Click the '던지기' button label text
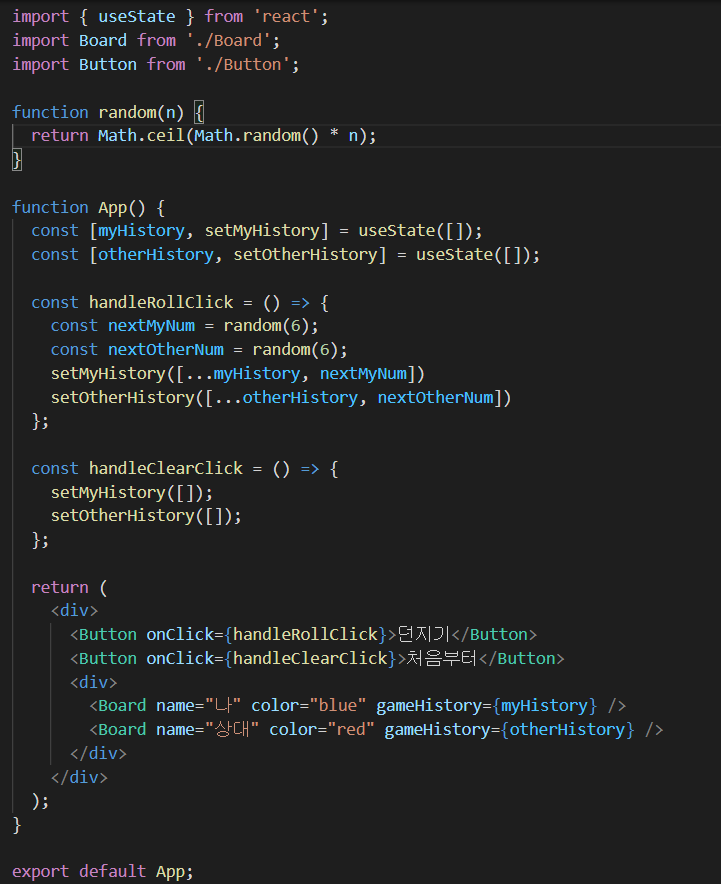The image size is (721, 884). (424, 634)
